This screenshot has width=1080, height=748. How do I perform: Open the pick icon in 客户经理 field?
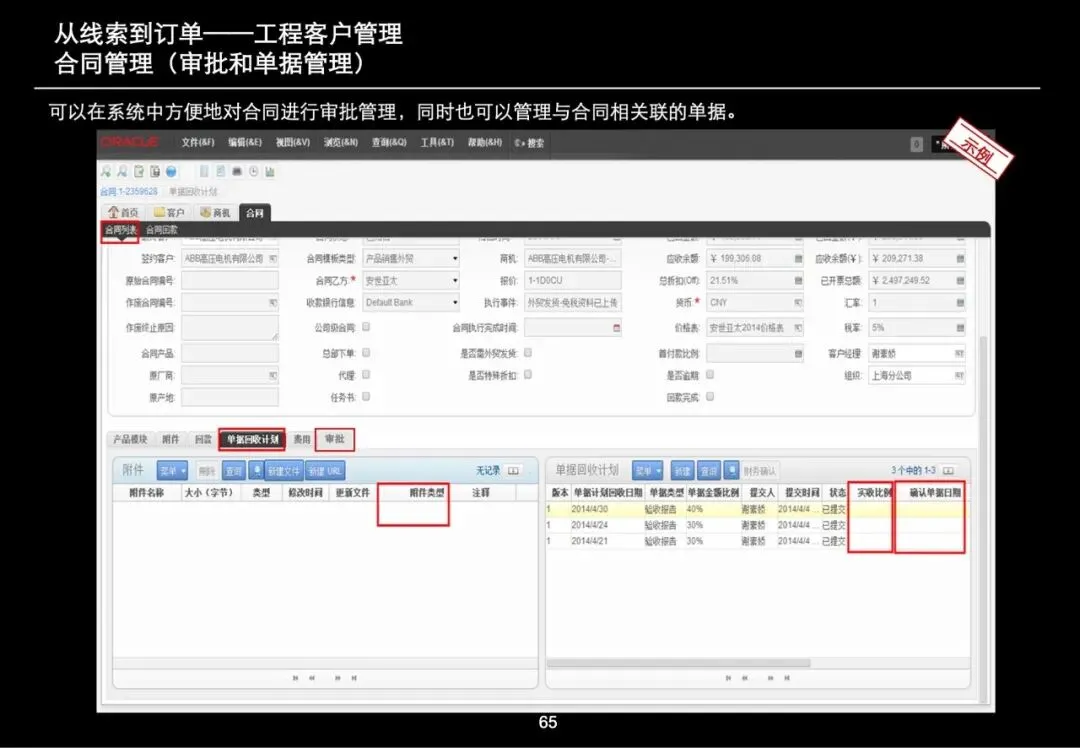[x=959, y=353]
